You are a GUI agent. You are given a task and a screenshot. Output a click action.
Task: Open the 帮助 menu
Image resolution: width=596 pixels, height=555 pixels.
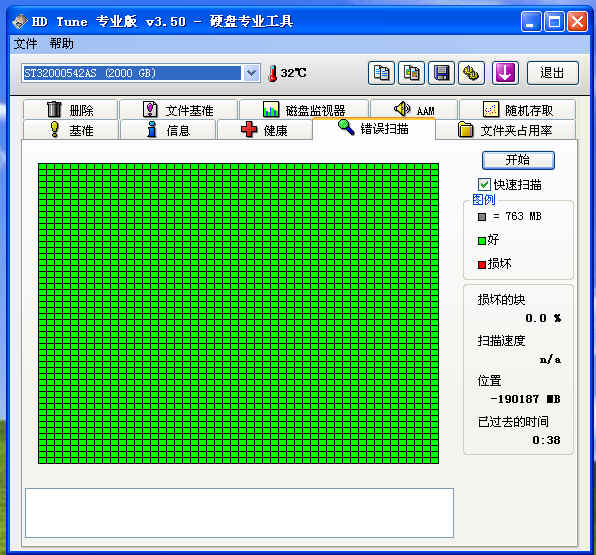coord(61,44)
